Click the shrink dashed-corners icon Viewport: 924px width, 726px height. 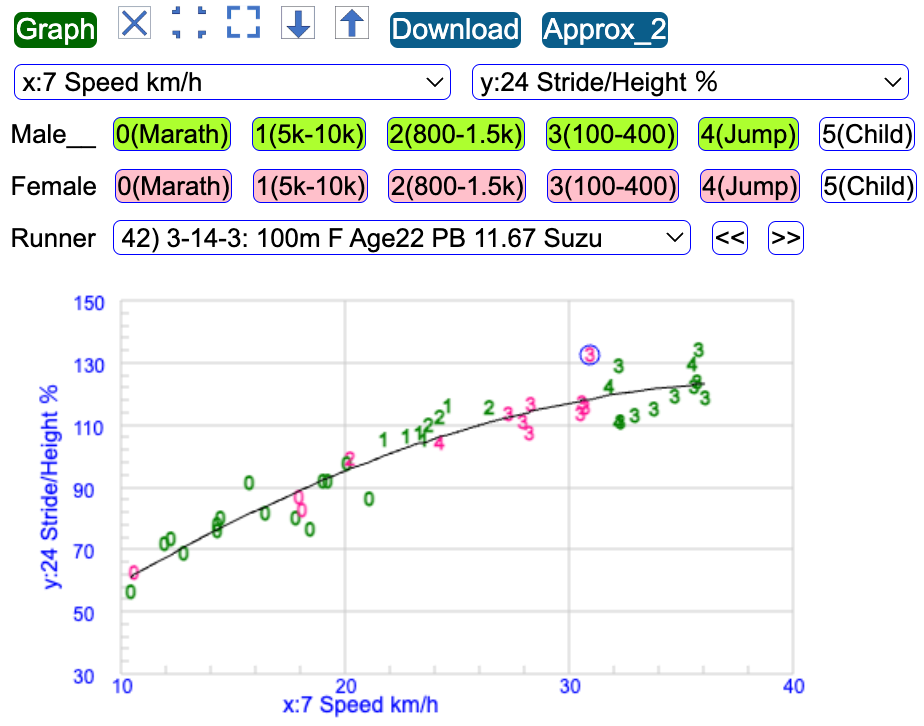(189, 22)
